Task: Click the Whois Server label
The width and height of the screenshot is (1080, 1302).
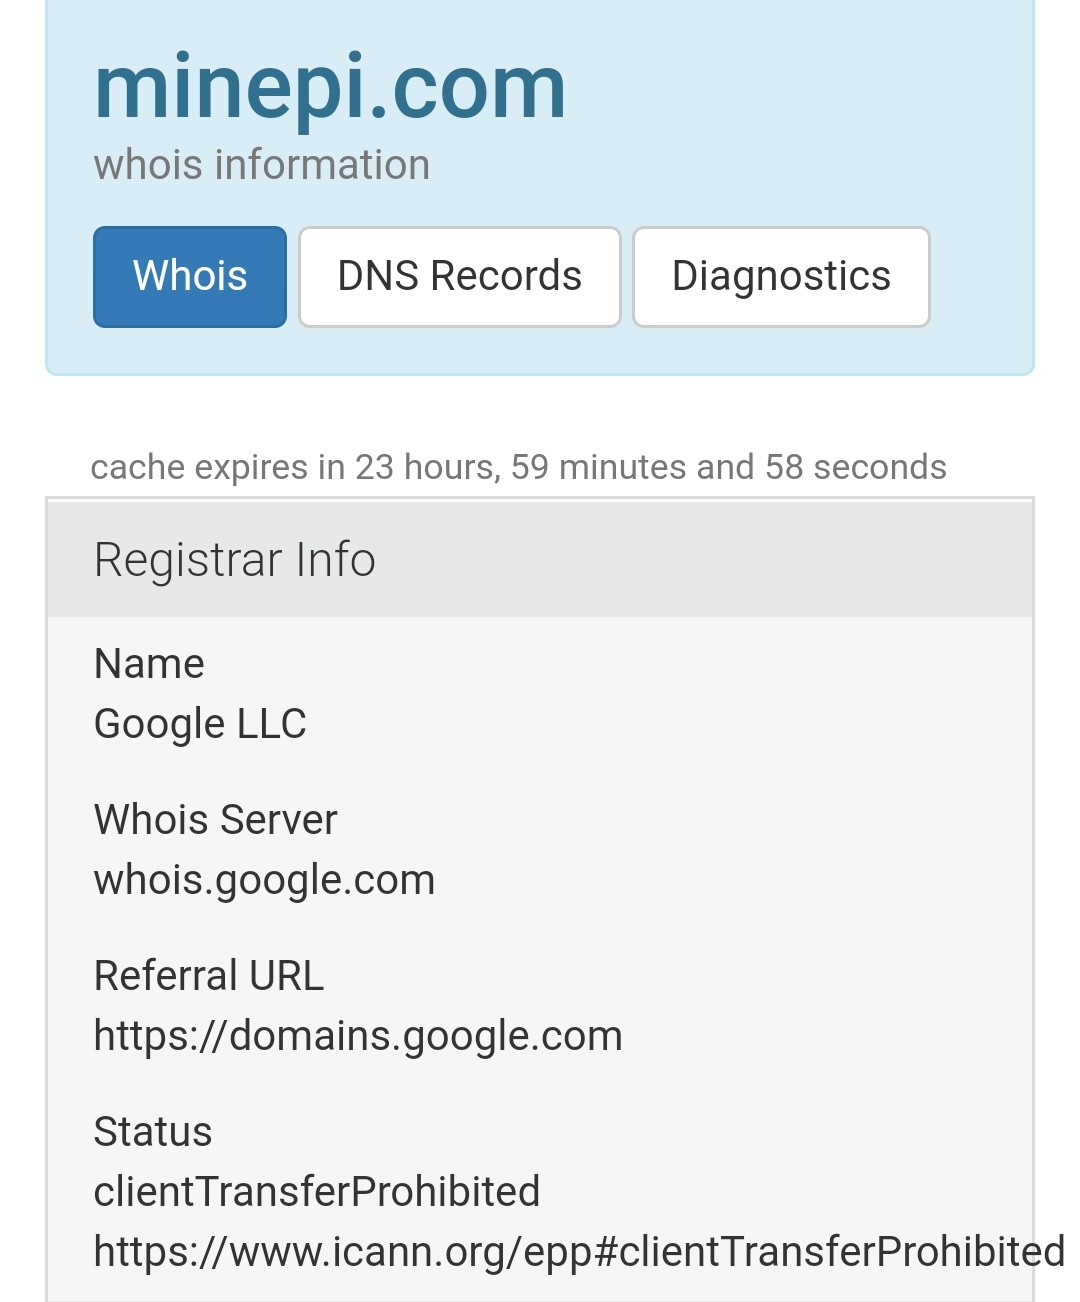Action: 216,820
